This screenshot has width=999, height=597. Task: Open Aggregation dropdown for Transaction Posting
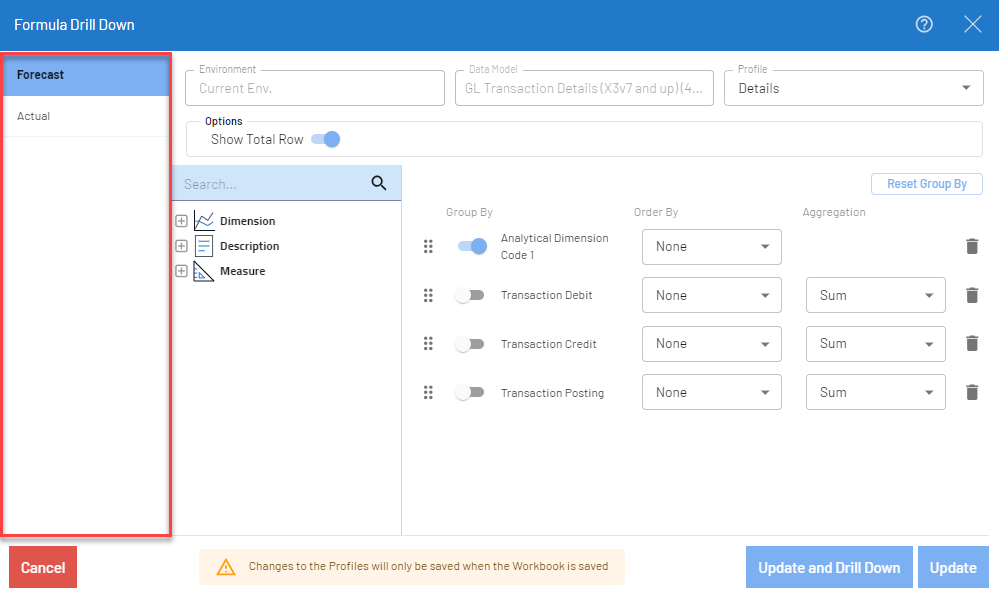pos(875,393)
